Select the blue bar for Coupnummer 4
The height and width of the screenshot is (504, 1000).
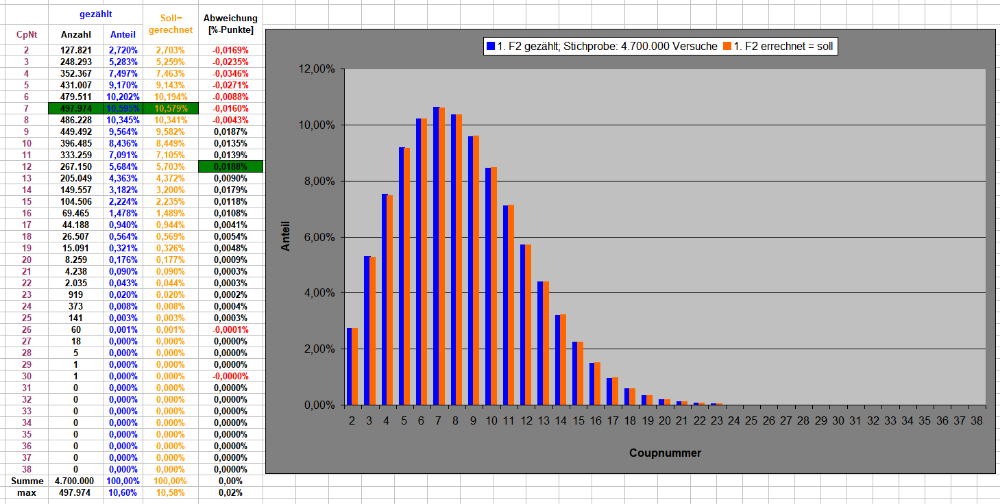pos(385,299)
